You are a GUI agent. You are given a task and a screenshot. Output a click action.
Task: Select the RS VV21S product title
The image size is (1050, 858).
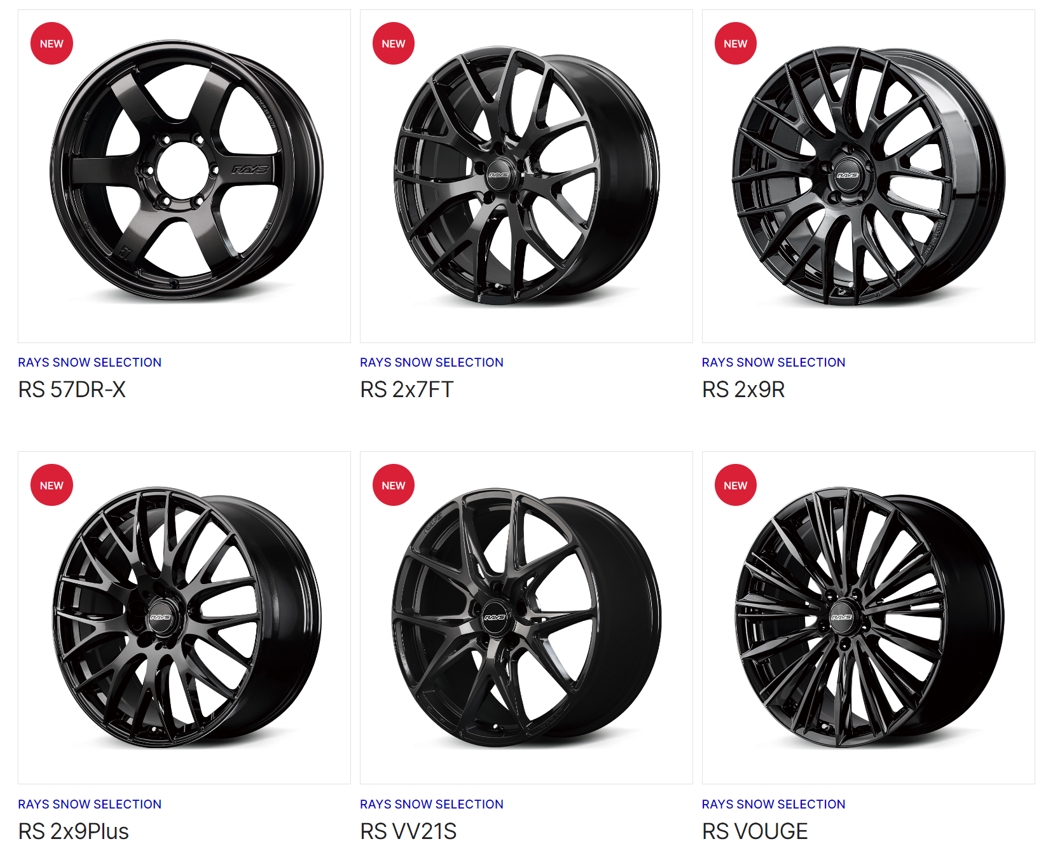[408, 831]
